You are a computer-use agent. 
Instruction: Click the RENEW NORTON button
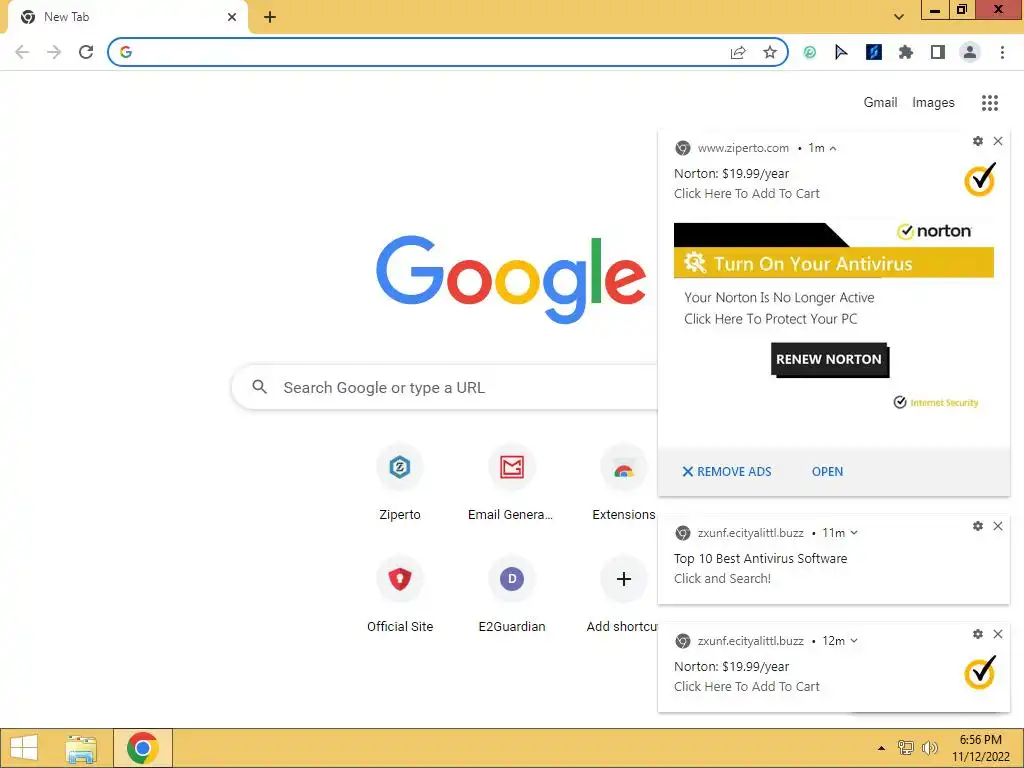pos(829,359)
